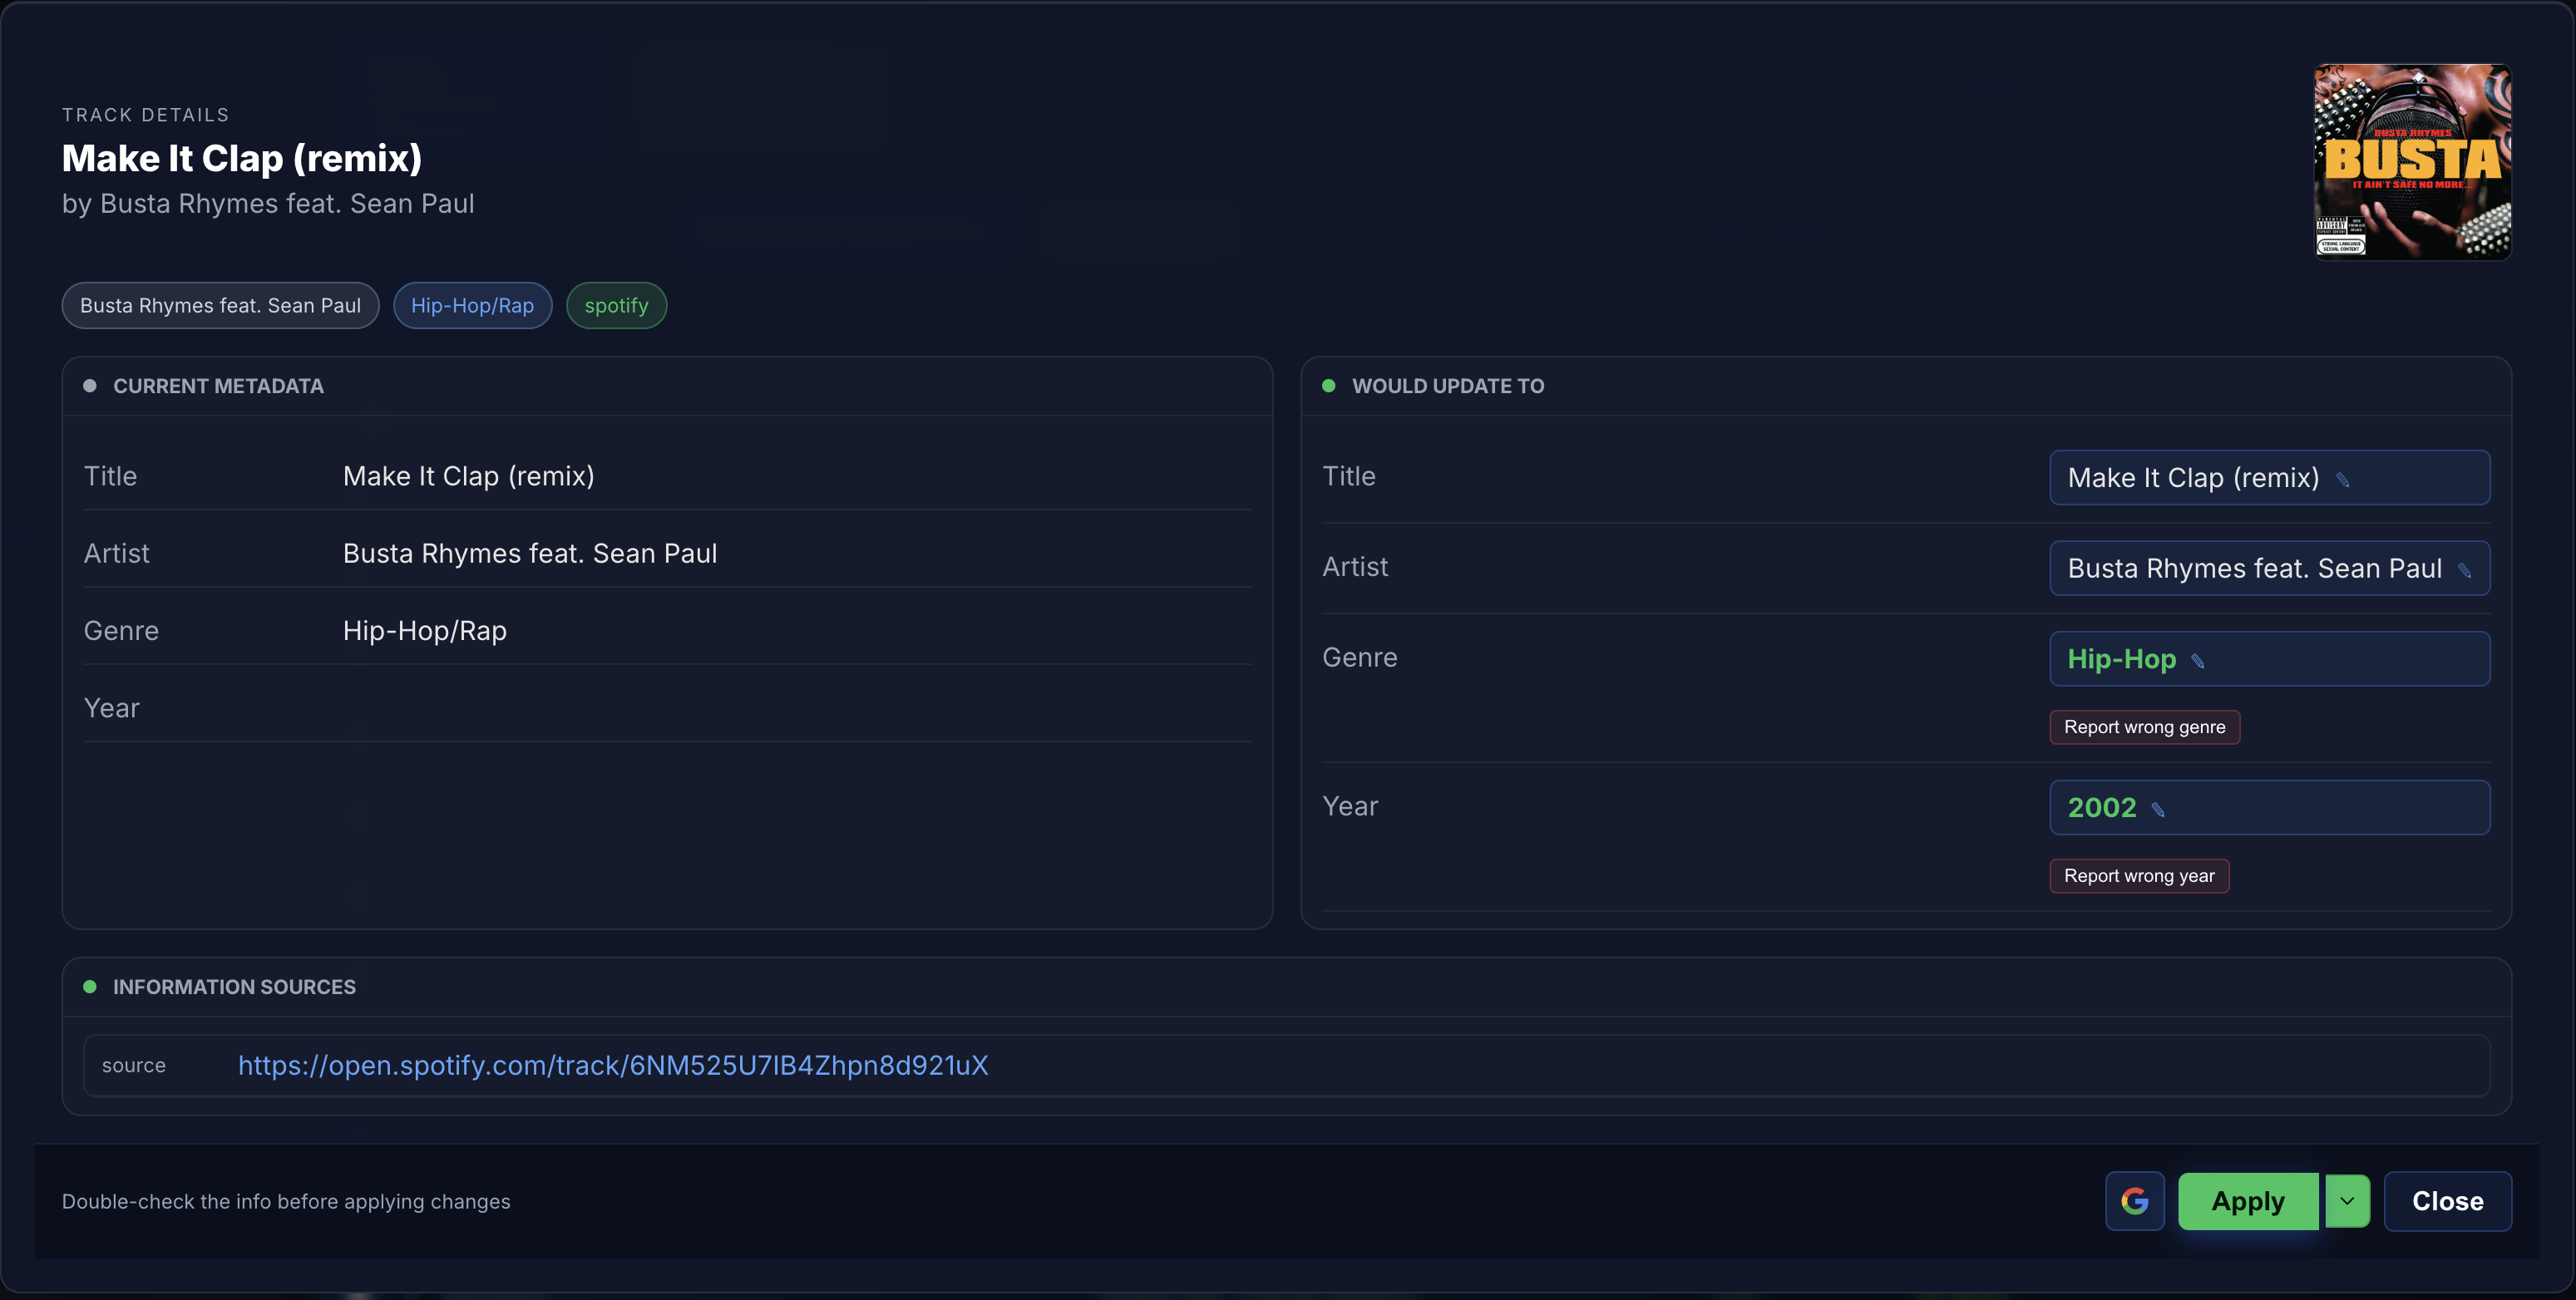The image size is (2576, 1300).
Task: Click the Information Sources section header
Action: pos(234,987)
